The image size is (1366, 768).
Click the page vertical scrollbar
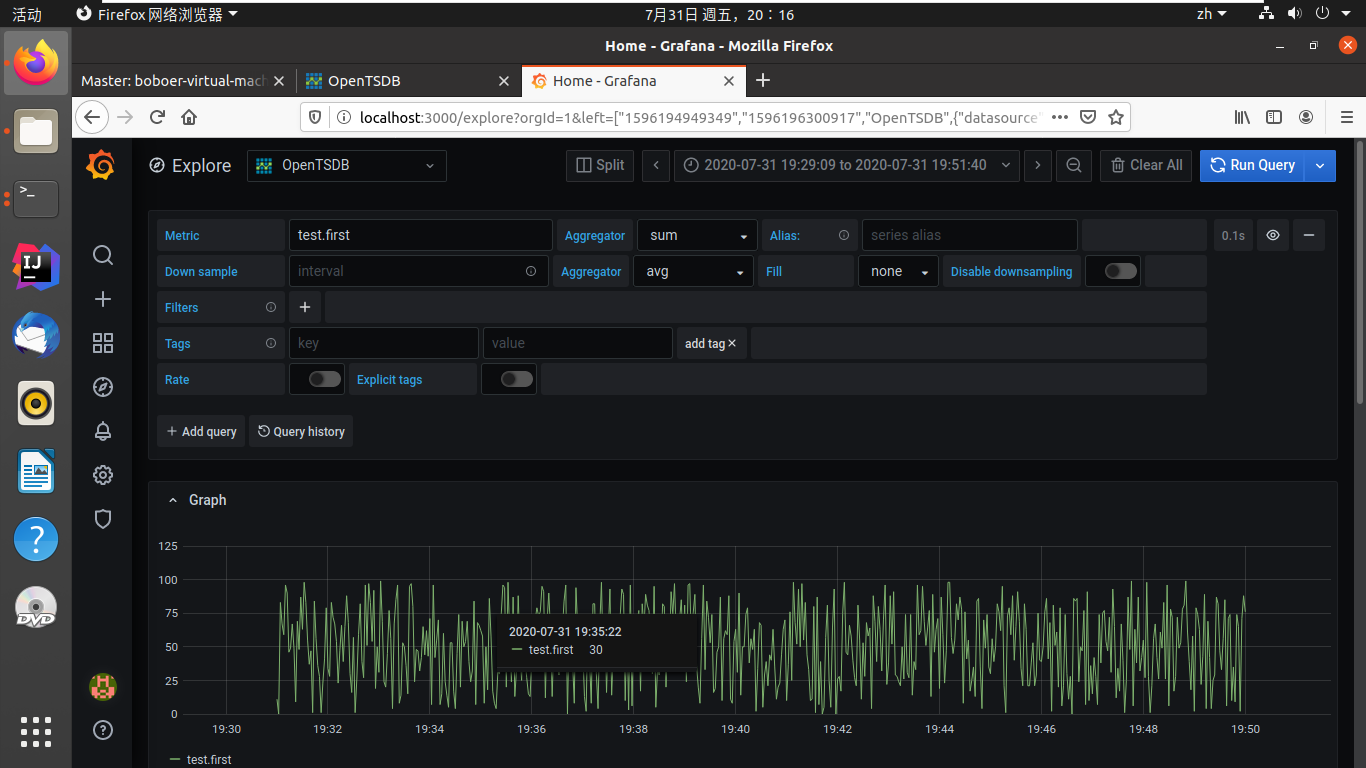click(x=1359, y=270)
